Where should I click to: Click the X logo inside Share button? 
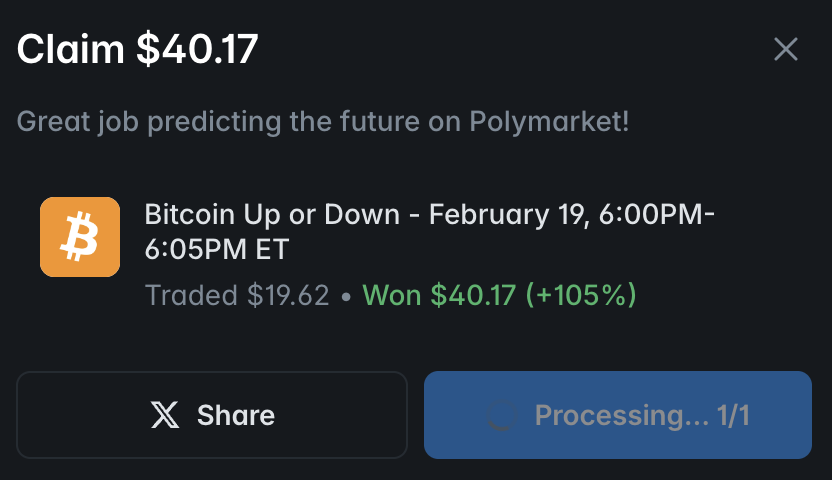click(165, 415)
